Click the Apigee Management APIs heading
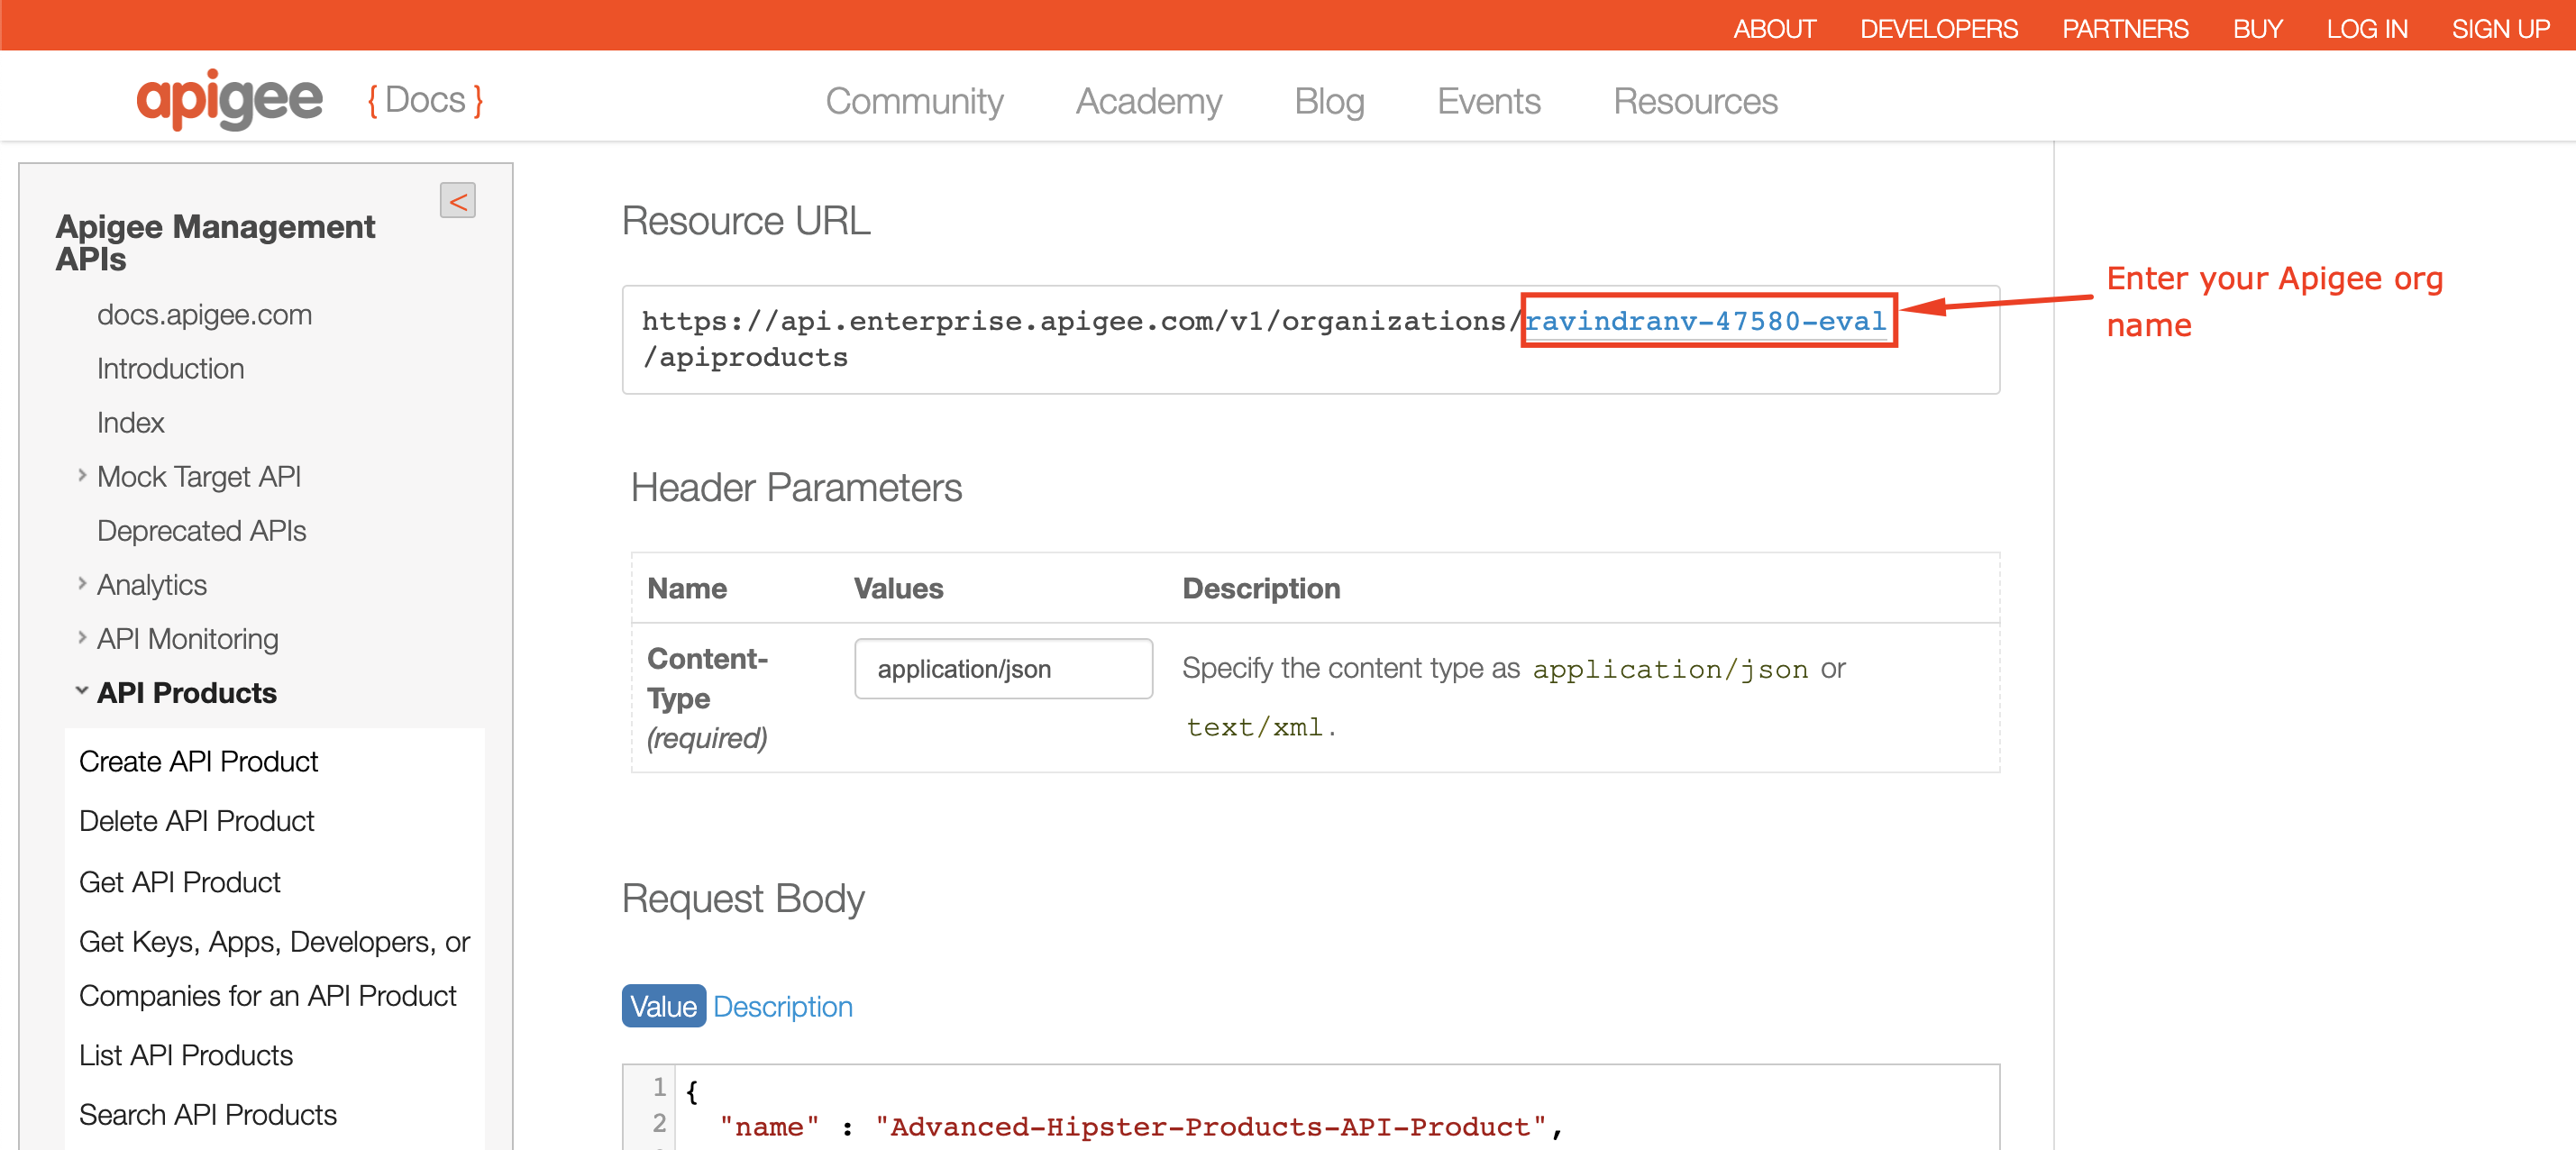 tap(215, 243)
